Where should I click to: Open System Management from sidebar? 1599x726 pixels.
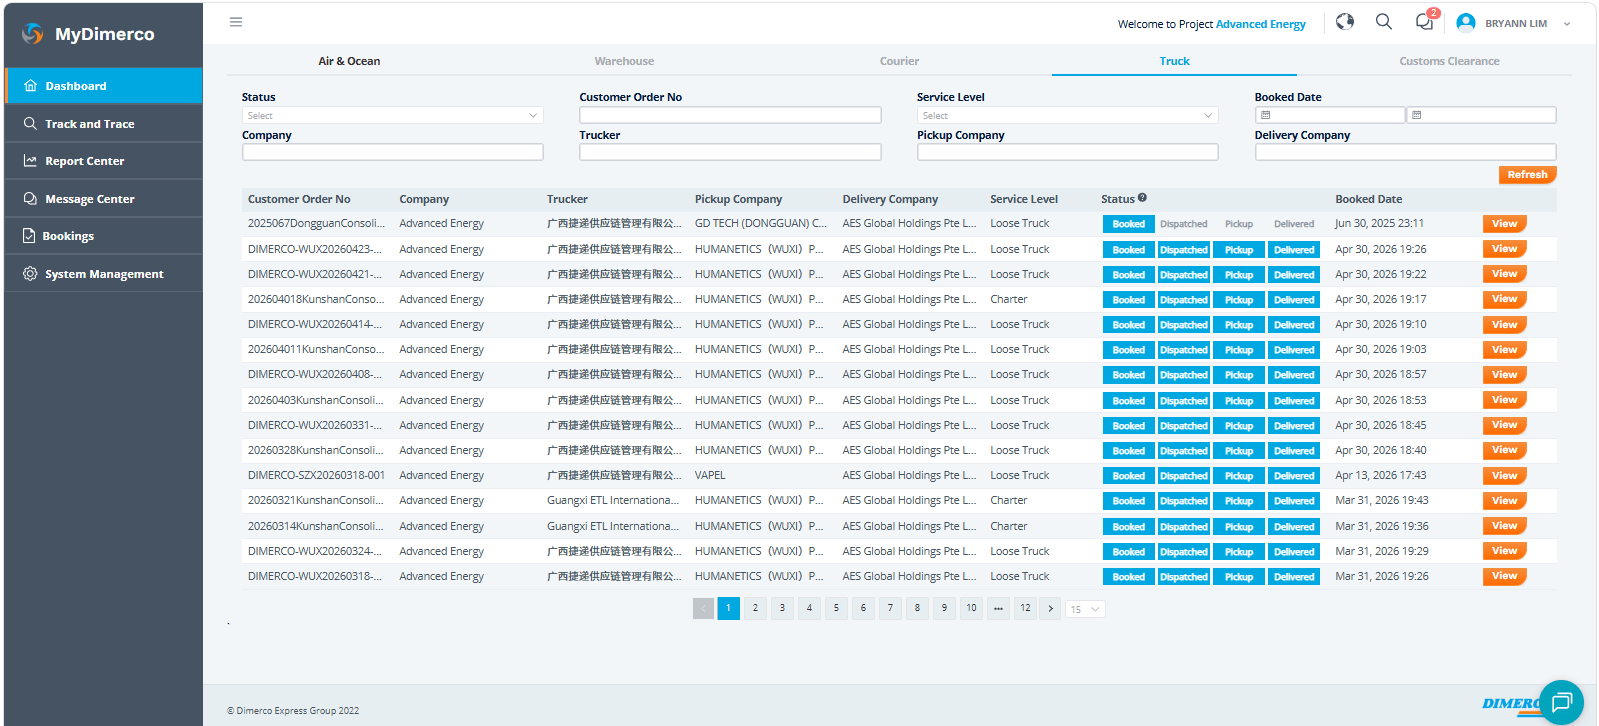[103, 274]
